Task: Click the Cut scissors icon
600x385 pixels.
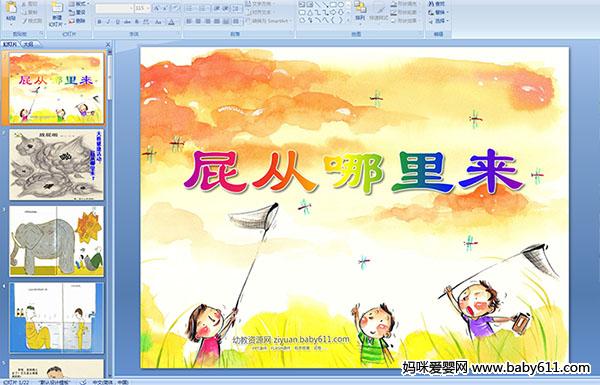Action: pyautogui.click(x=24, y=4)
